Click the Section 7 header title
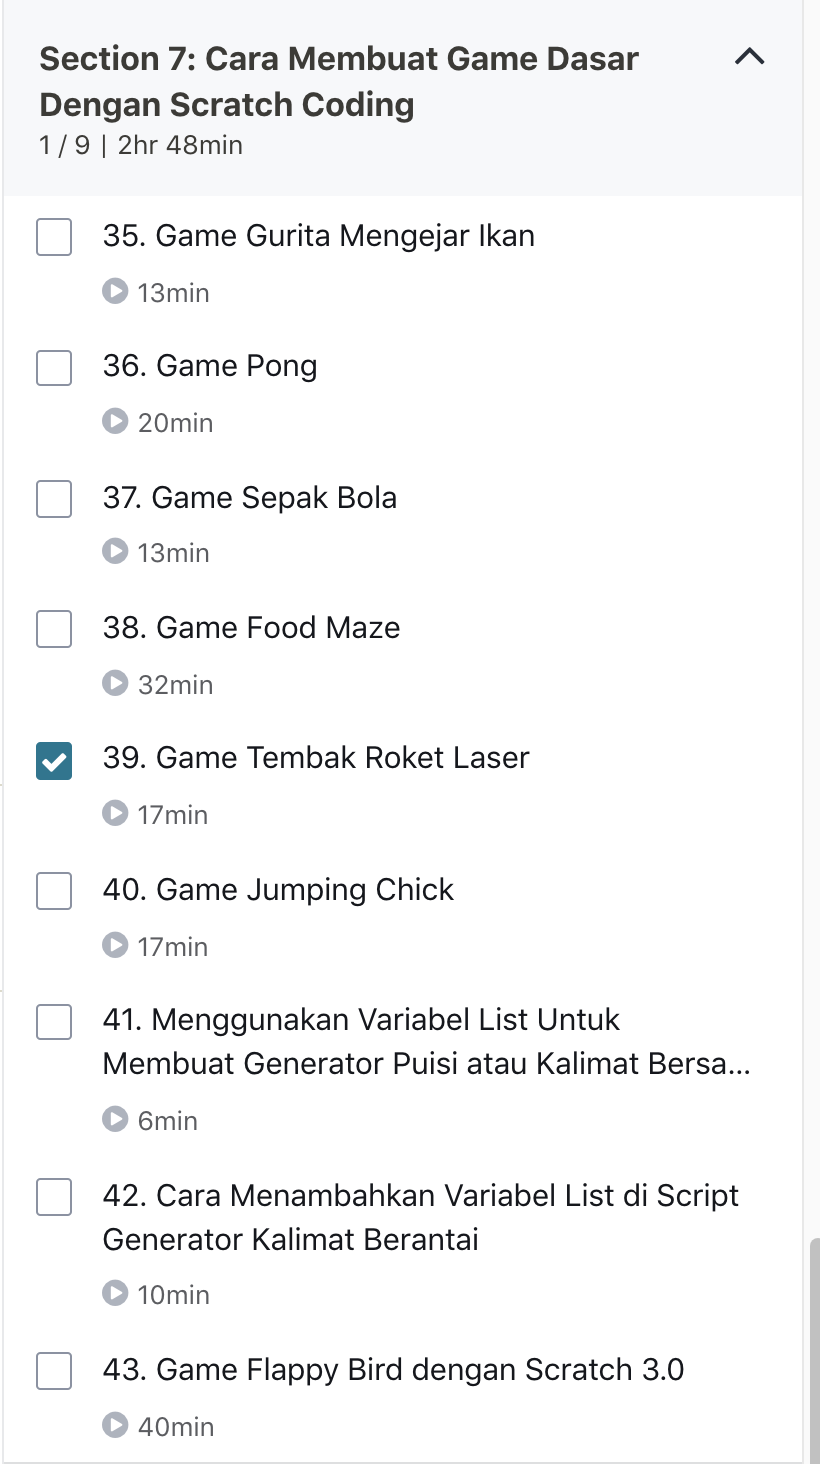 (x=338, y=81)
